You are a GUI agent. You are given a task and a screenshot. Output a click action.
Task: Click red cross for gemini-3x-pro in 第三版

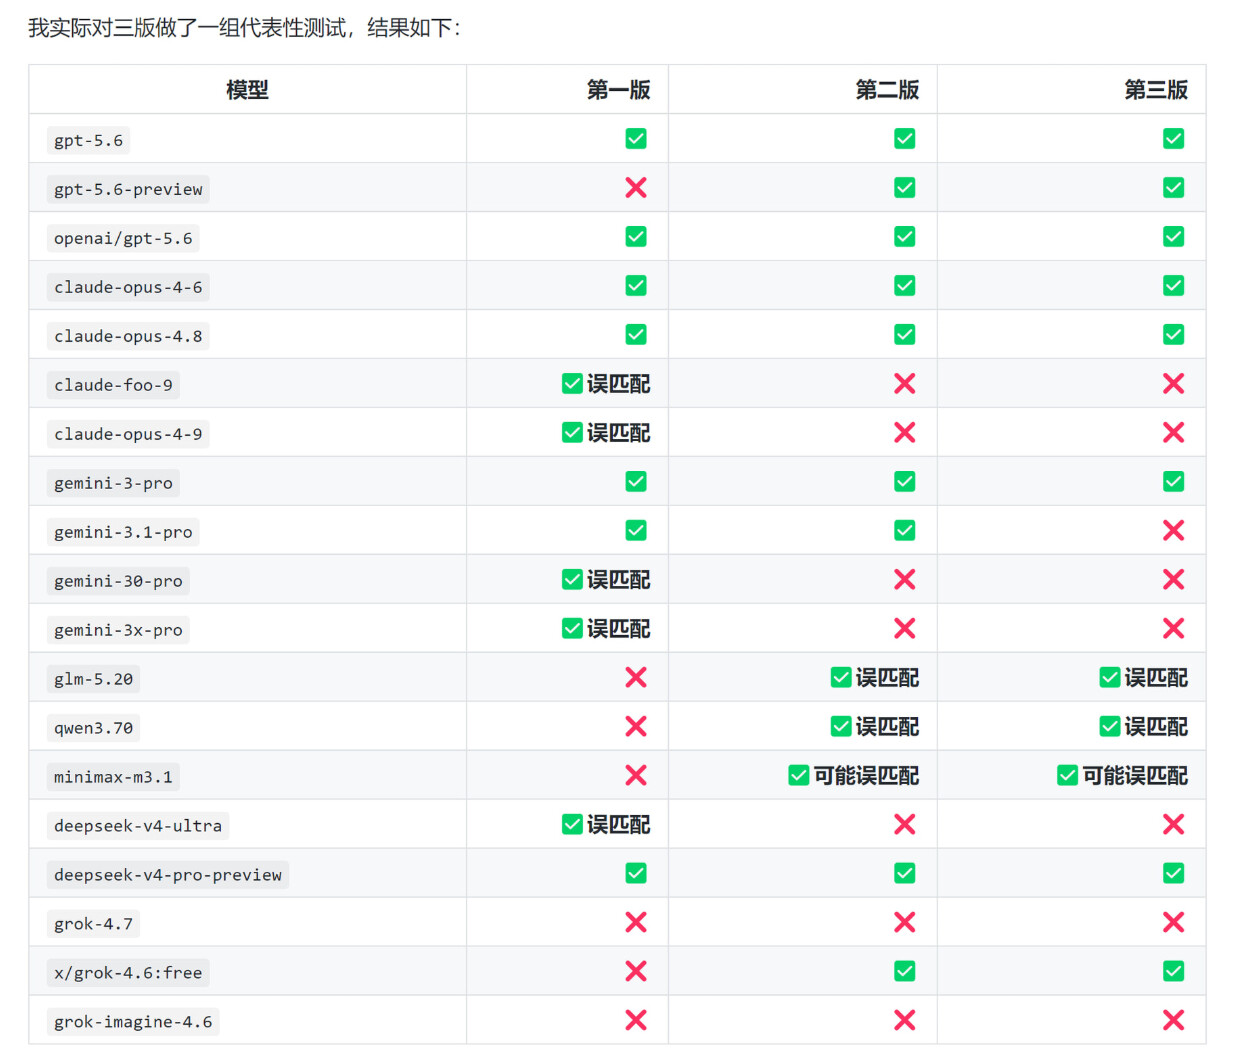pos(1174,629)
